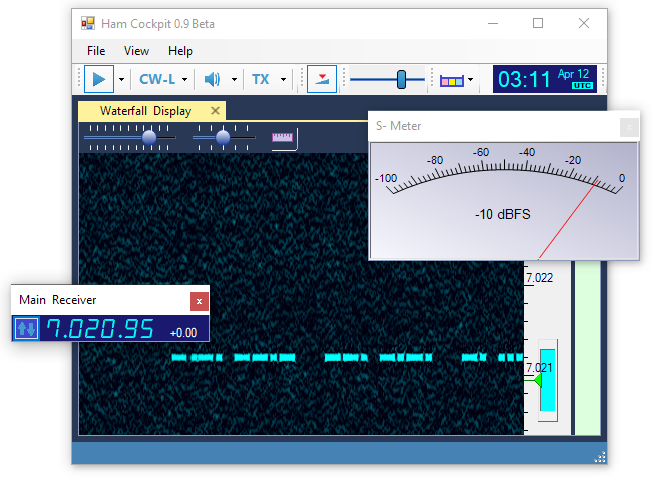Select the Waterfall Display tab
This screenshot has width=657, height=483.
click(145, 111)
